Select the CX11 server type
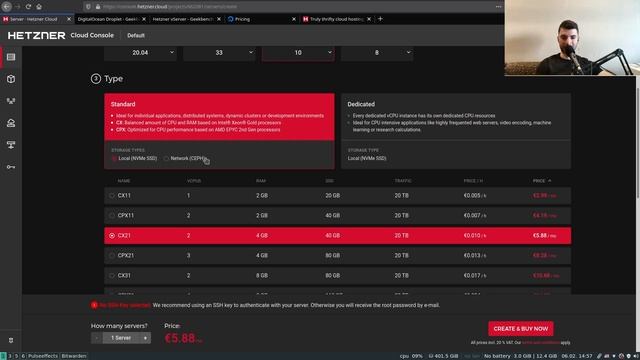640x360 pixels. pyautogui.click(x=338, y=196)
